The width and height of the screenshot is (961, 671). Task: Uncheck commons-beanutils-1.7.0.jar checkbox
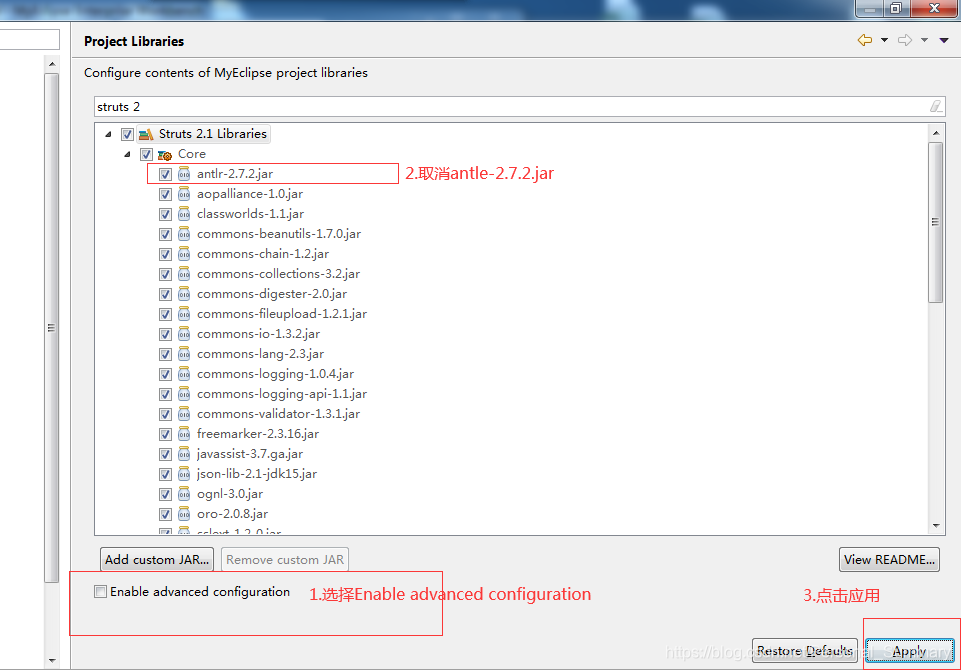coord(165,234)
